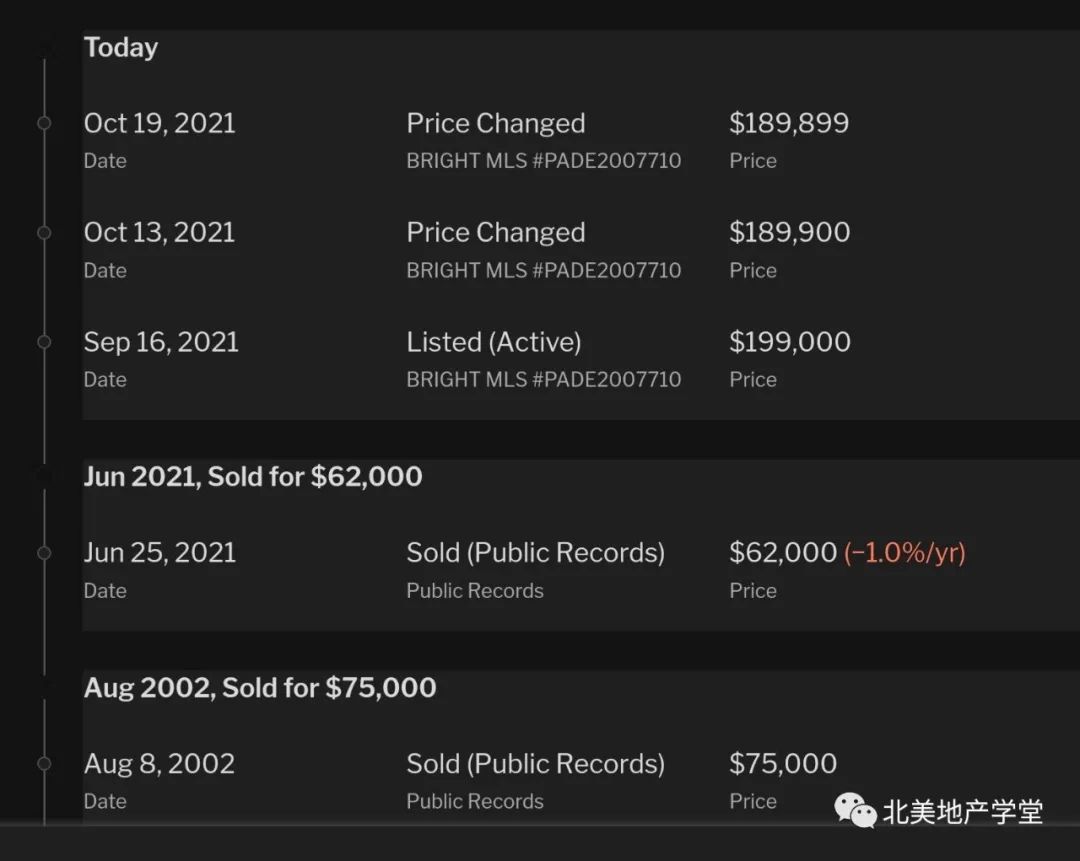Open BRIGHT MLS #PADE2007710 link for Sep 16
The width and height of the screenshot is (1080, 861).
pyautogui.click(x=543, y=380)
